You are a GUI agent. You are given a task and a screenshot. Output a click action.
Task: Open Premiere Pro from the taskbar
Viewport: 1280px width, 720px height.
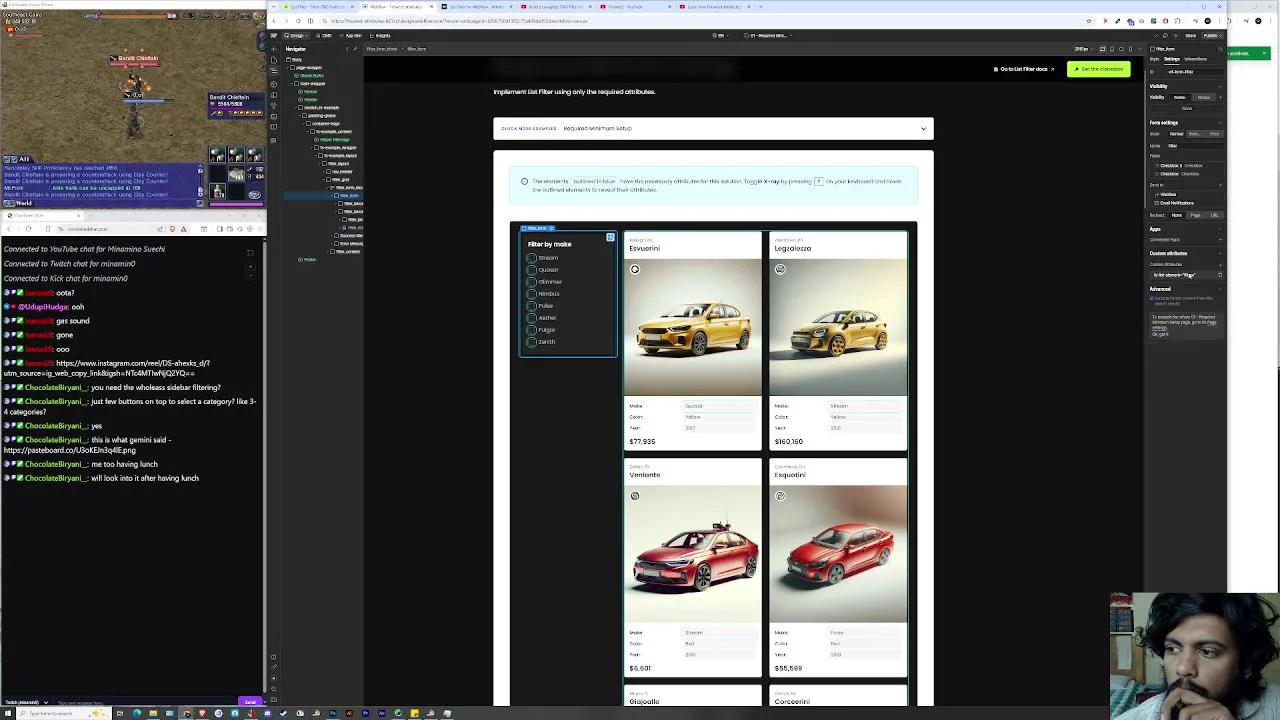point(366,713)
